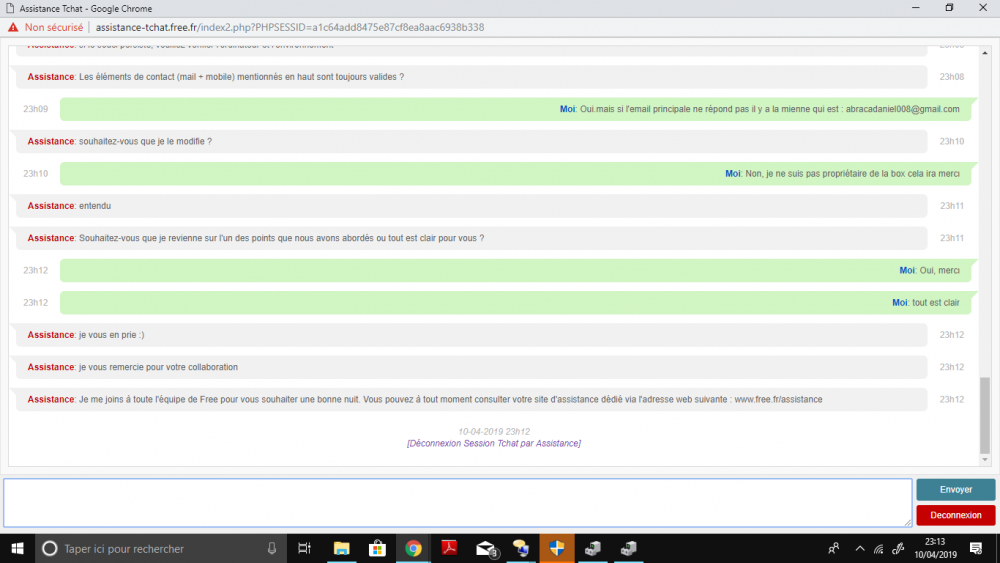This screenshot has width=1000, height=563.
Task: Click the www.free.fr/assistance address in the message
Action: (x=778, y=399)
